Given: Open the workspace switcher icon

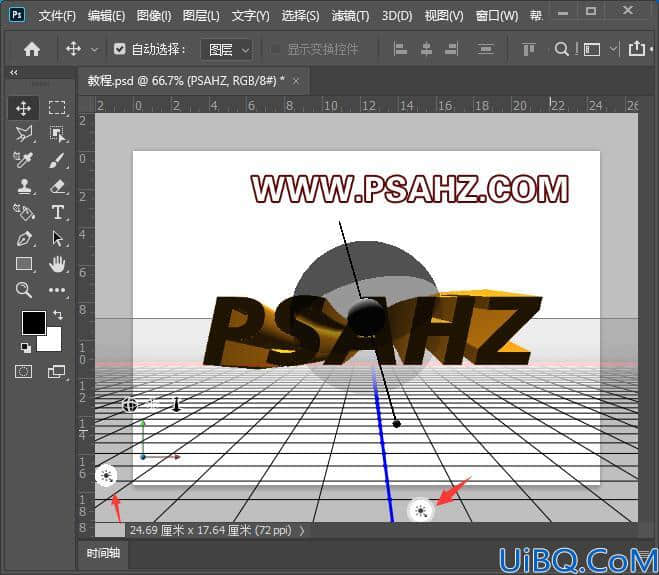Looking at the screenshot, I should pyautogui.click(x=591, y=50).
